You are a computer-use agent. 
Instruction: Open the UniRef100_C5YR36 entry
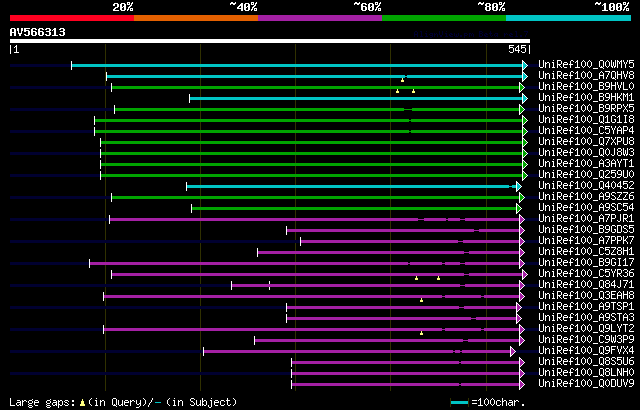coord(586,274)
